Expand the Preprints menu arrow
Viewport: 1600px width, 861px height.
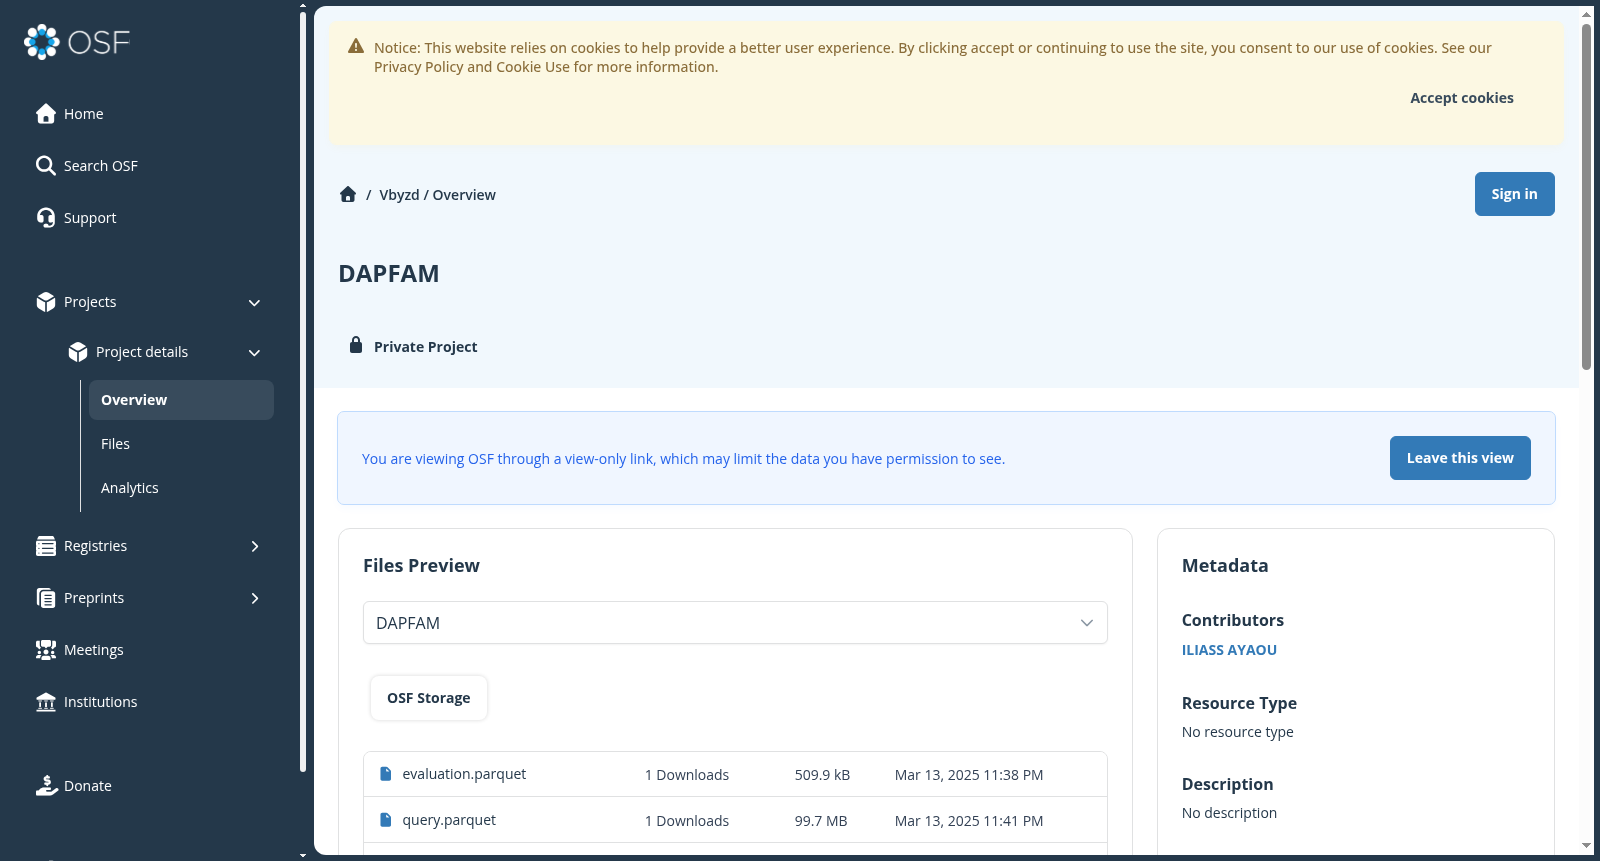point(254,598)
